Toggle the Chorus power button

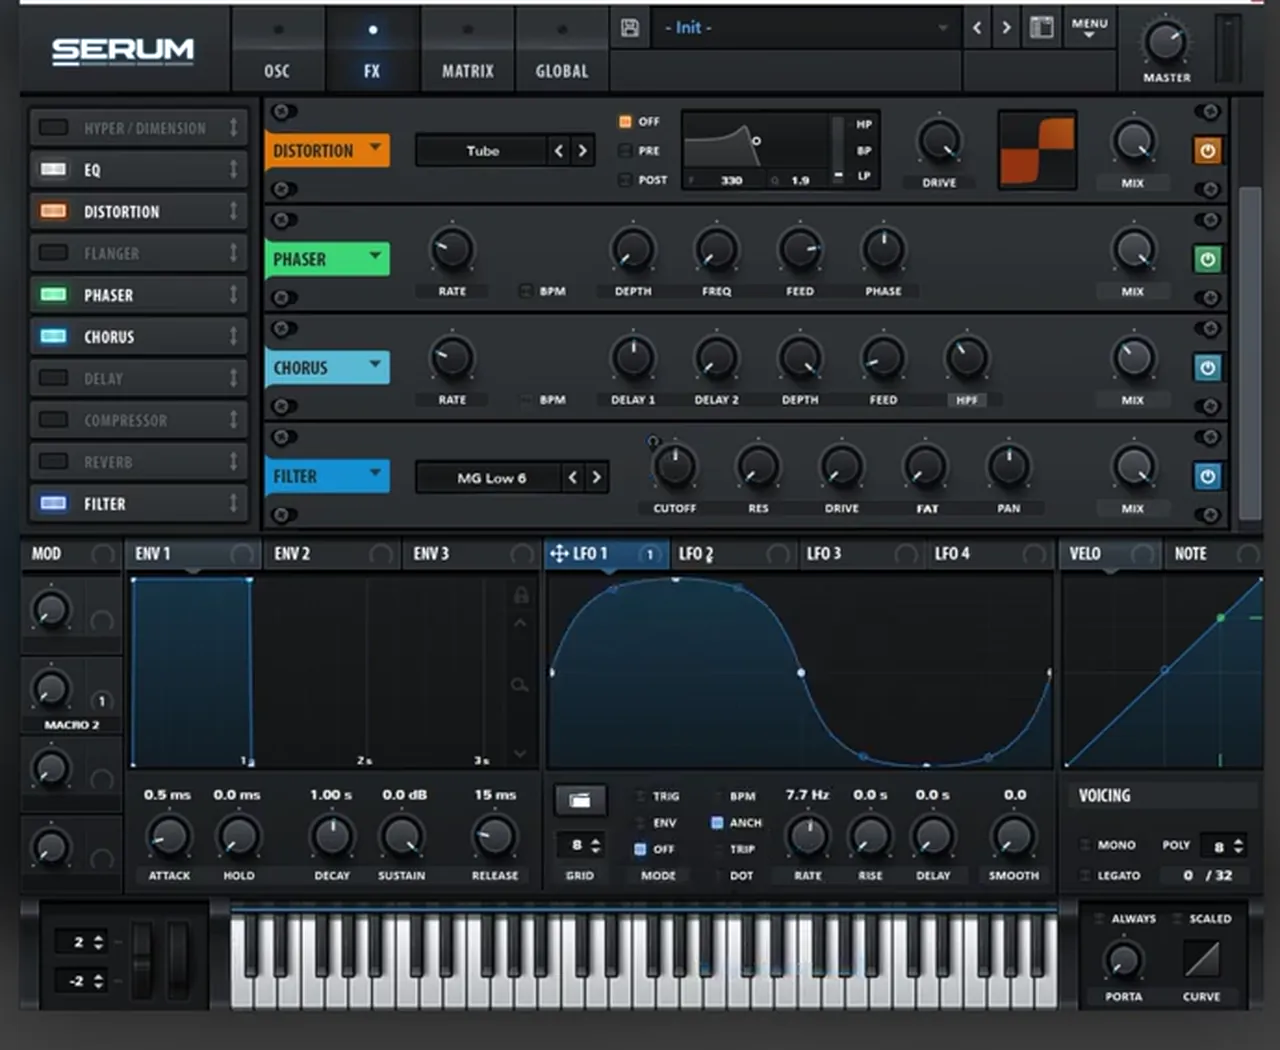pos(1207,368)
